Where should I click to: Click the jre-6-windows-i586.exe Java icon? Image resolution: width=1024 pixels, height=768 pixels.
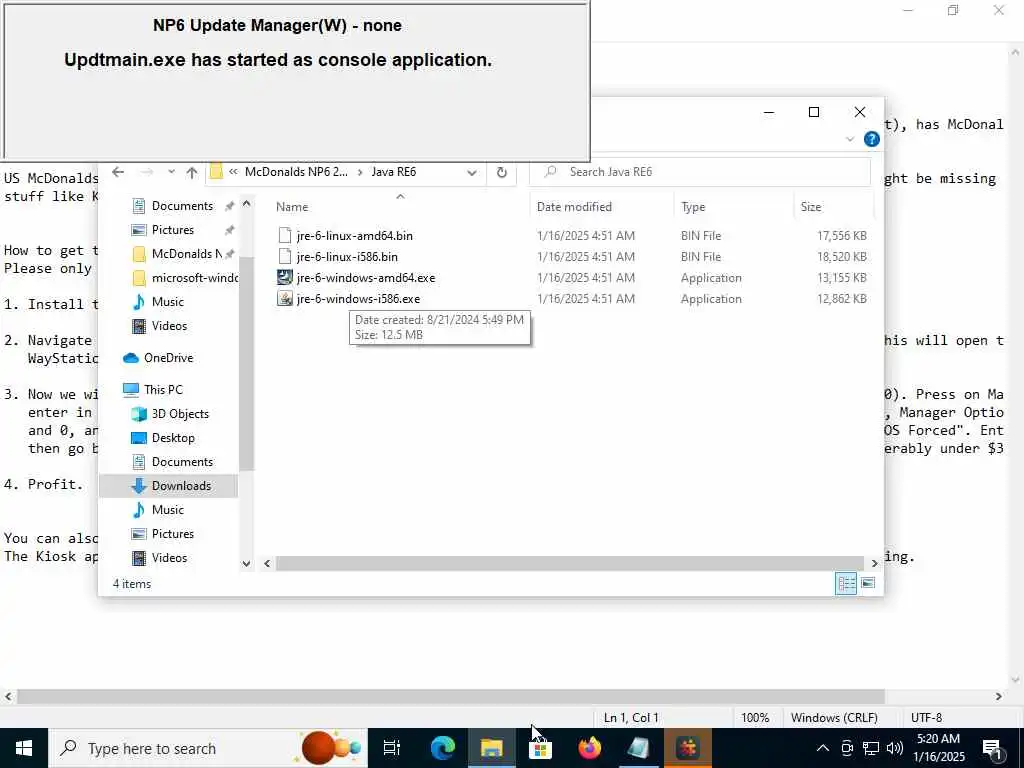(x=284, y=298)
